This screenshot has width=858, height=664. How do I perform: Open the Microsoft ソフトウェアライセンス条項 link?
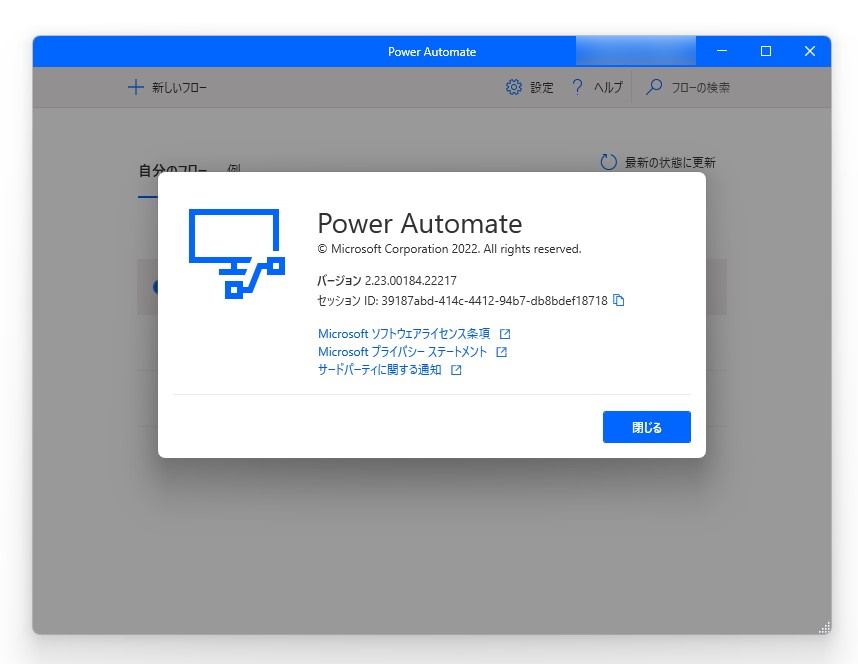tap(400, 333)
